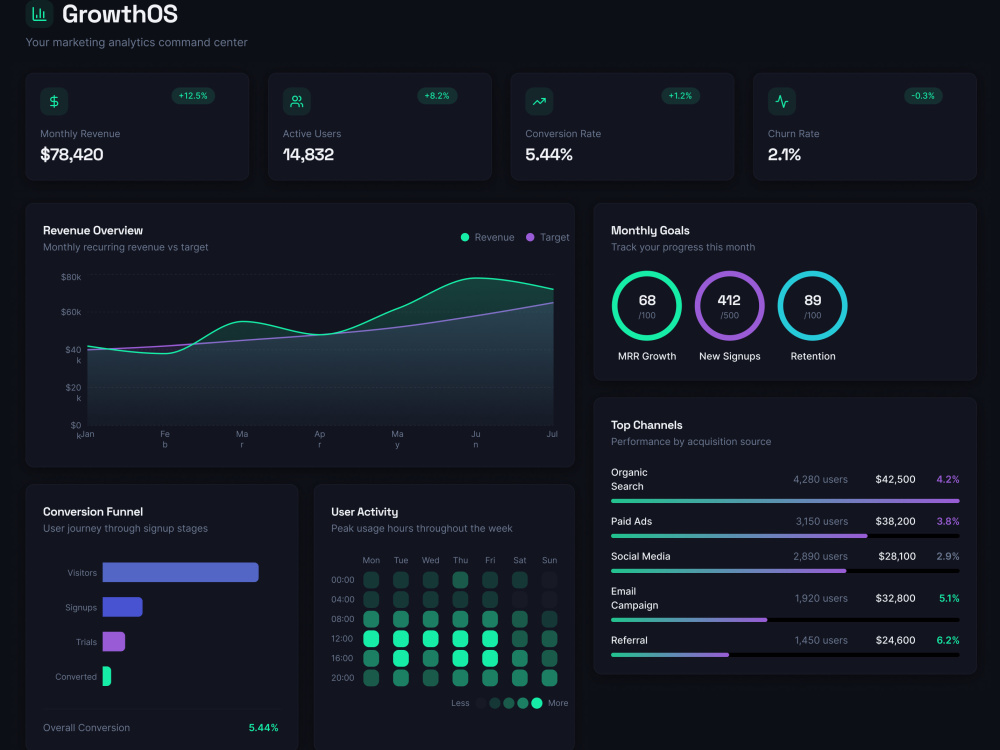Click the 1,450 users Referral count
Viewport: 1000px width, 750px height.
[821, 640]
